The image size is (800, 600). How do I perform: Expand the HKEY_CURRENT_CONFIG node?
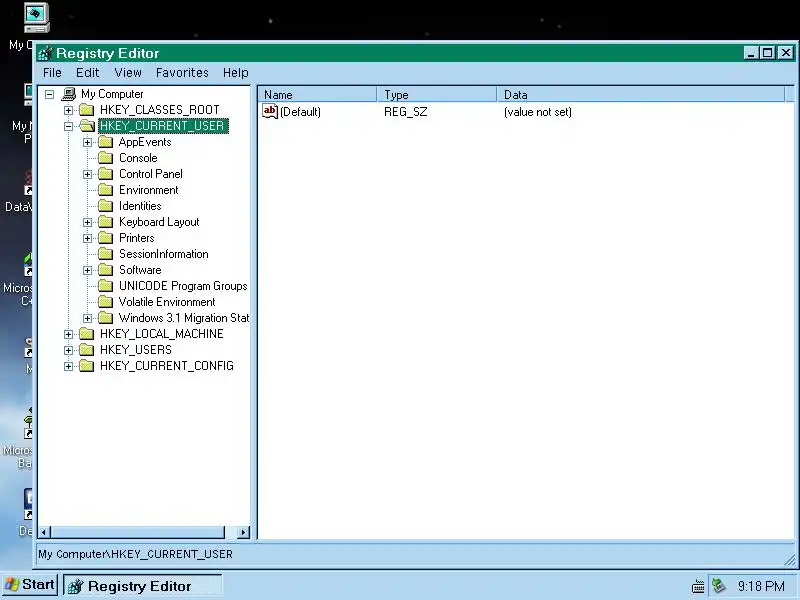pyautogui.click(x=68, y=366)
